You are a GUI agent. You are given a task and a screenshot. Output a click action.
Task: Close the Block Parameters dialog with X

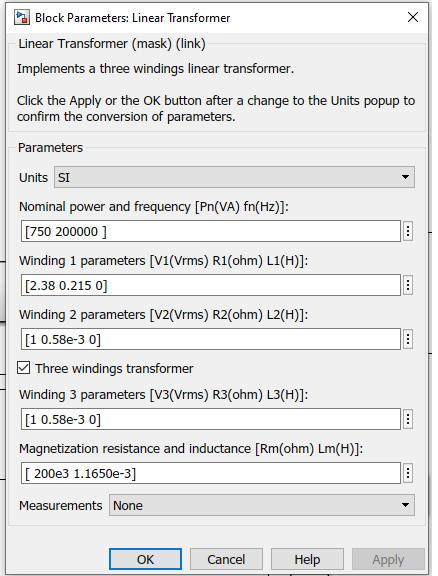point(413,17)
